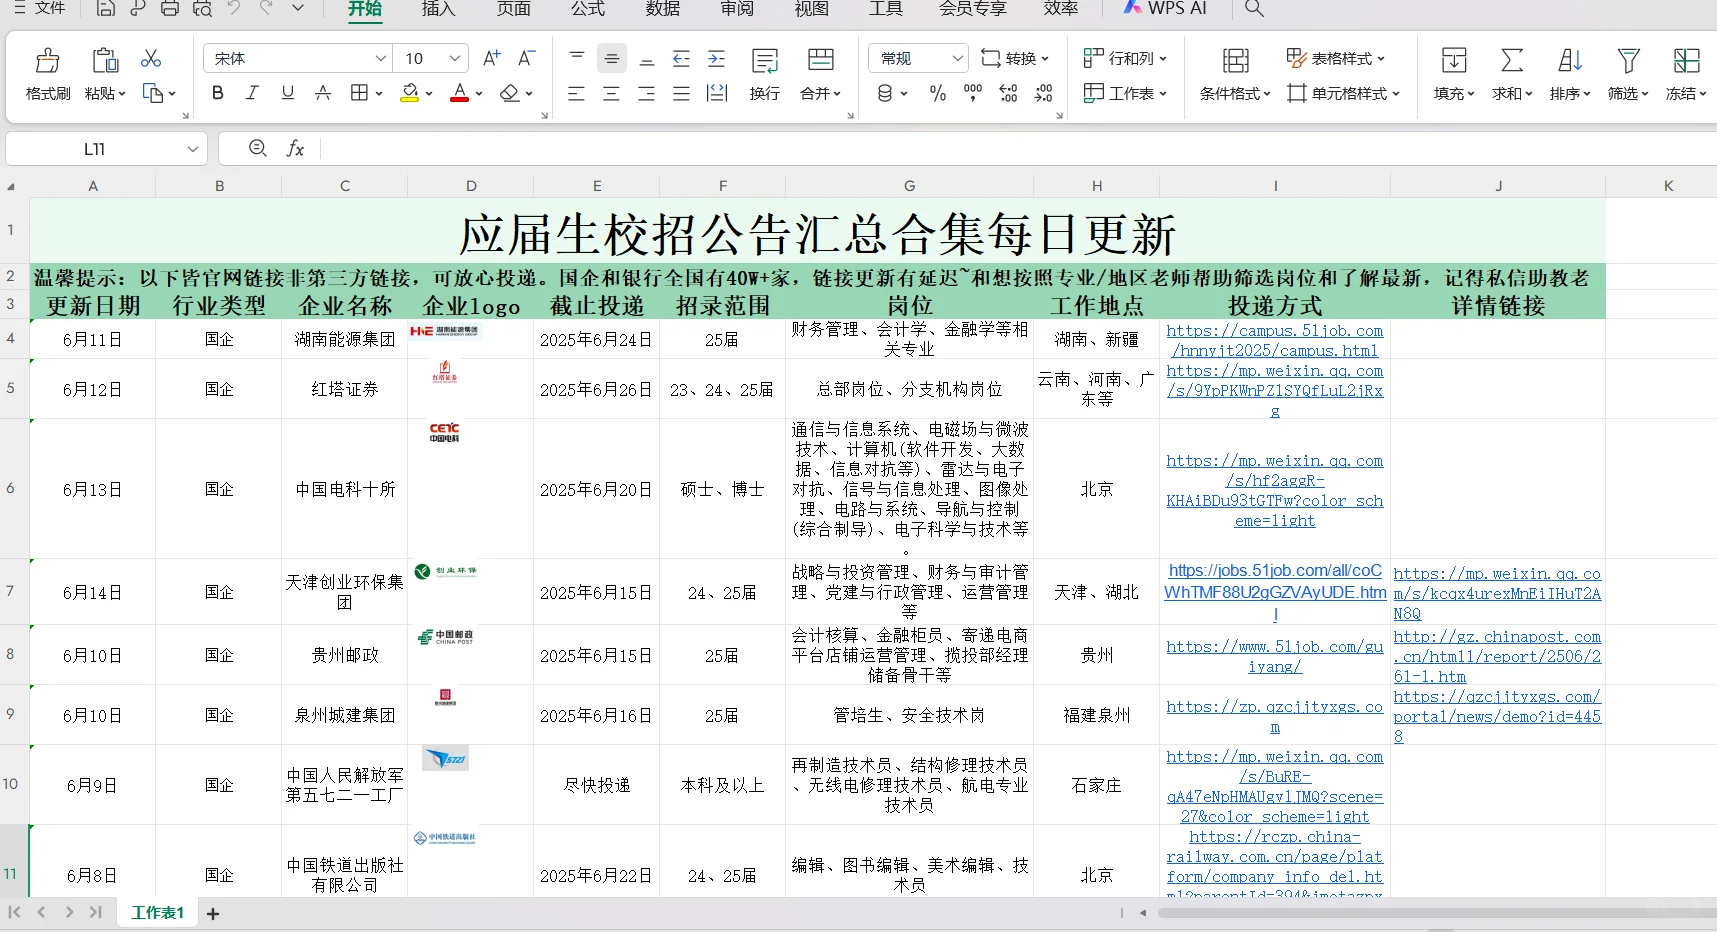
Task: Click the Print icon in quick toolbar
Action: (x=170, y=9)
